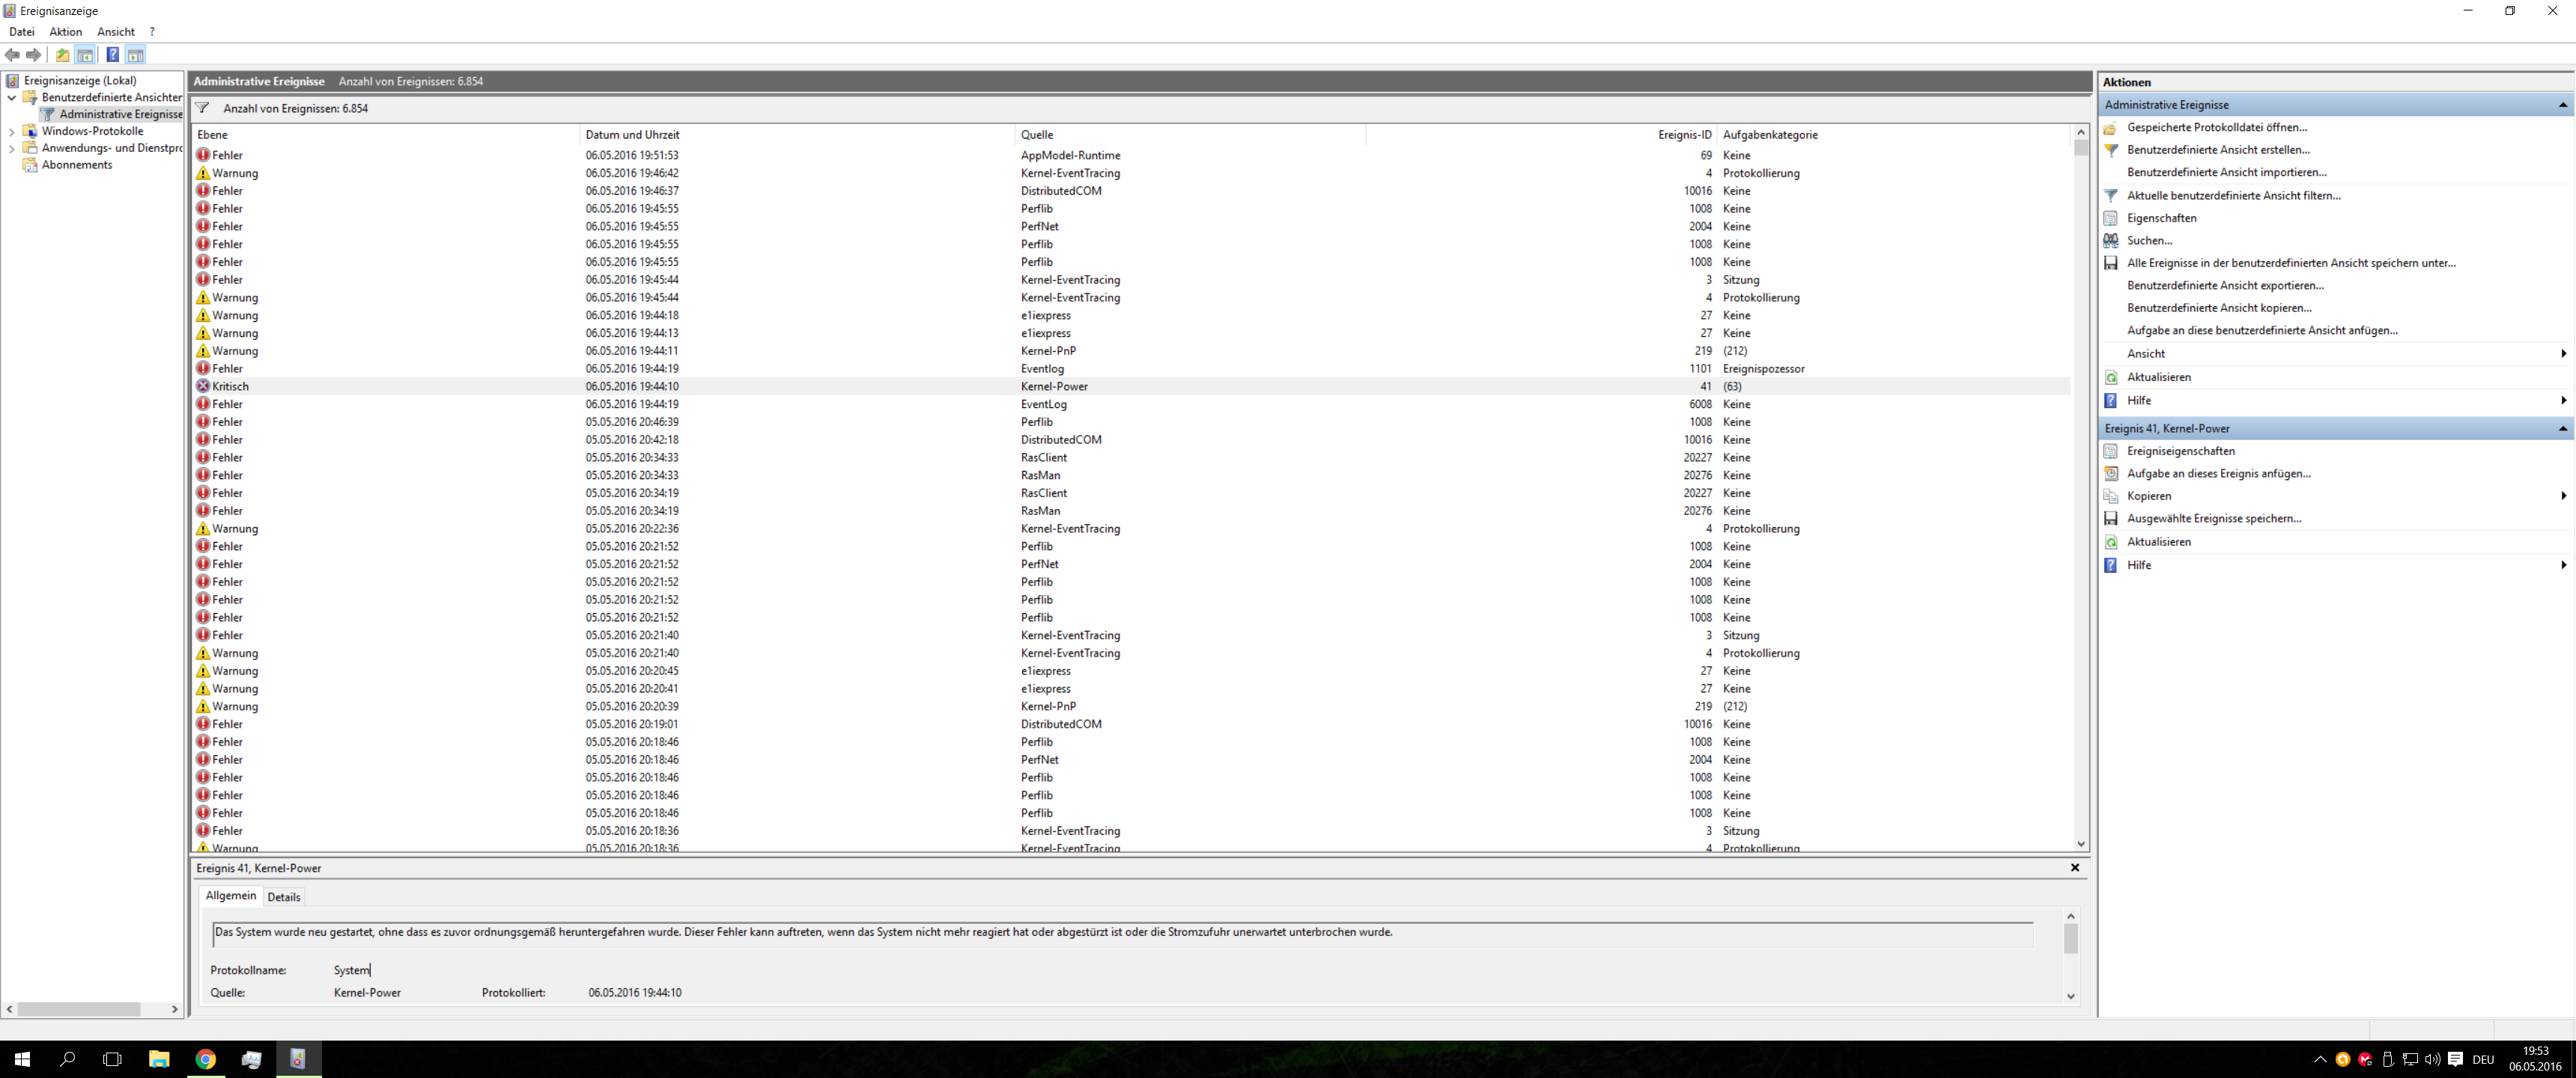The image size is (2576, 1078).
Task: Click the blue help toolbar icon
Action: [x=112, y=55]
